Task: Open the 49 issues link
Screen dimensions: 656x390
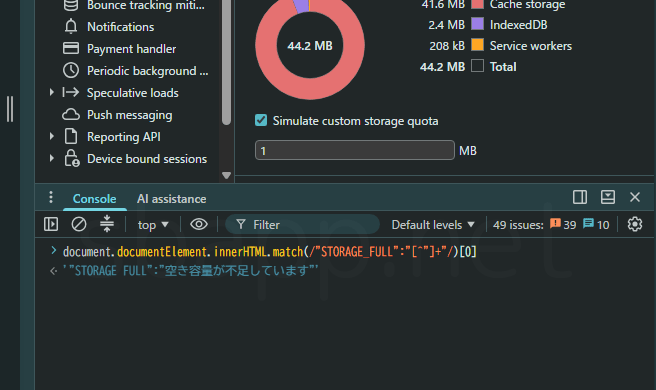Action: (518, 225)
